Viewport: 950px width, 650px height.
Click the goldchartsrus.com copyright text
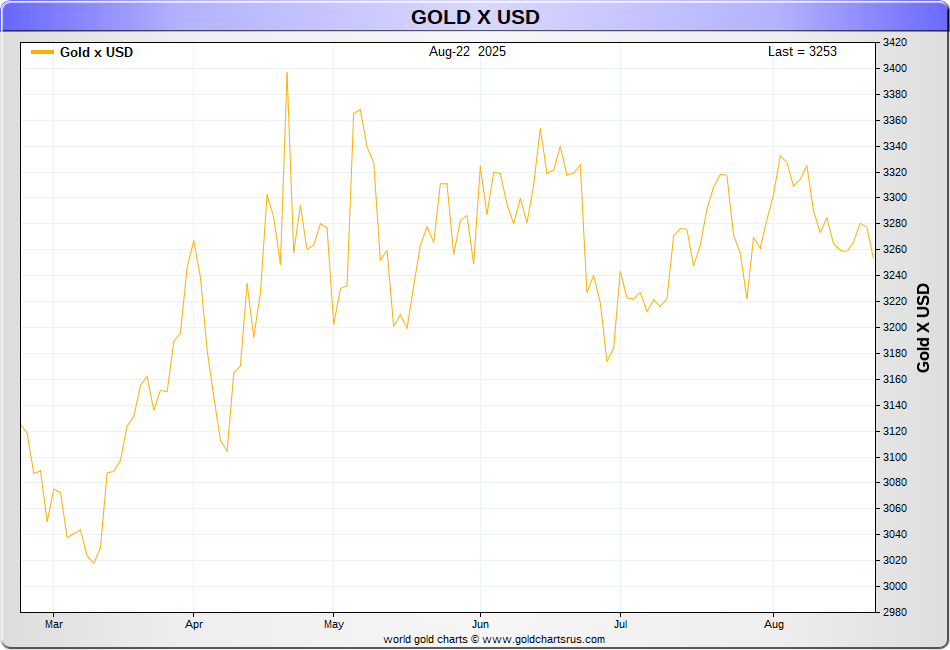click(x=494, y=640)
